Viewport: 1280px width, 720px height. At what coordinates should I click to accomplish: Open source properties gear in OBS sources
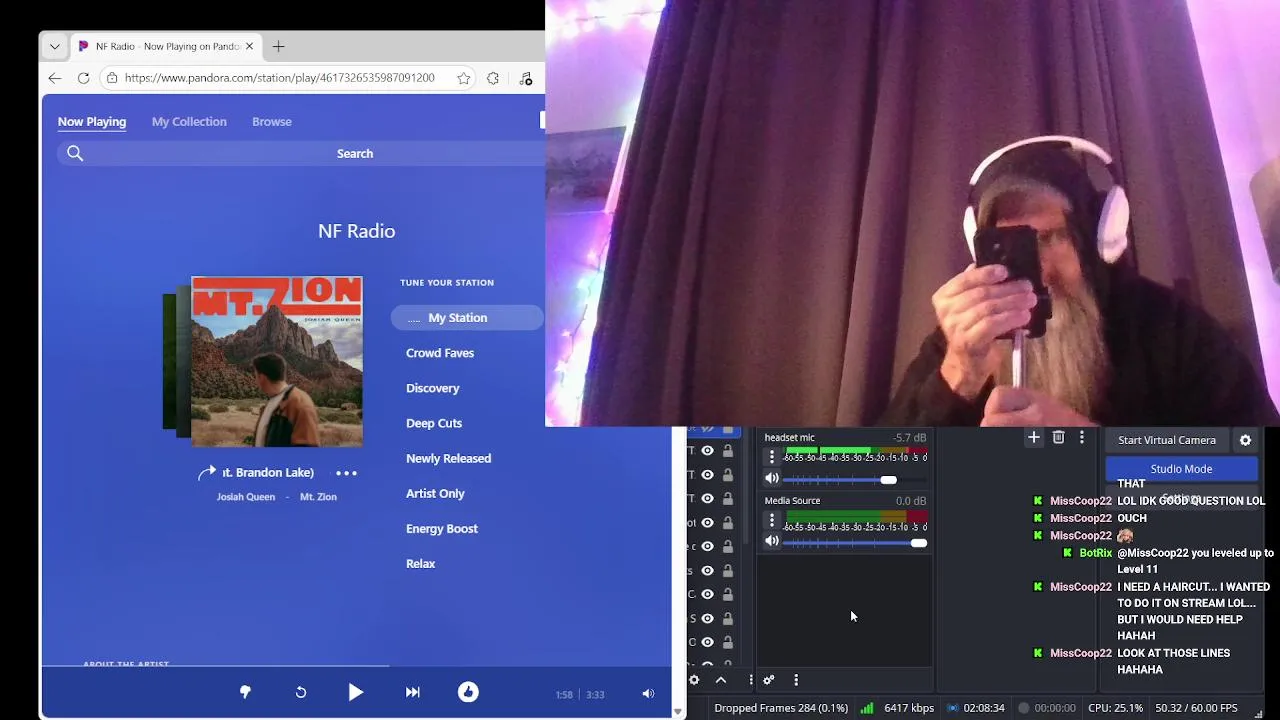tap(694, 680)
